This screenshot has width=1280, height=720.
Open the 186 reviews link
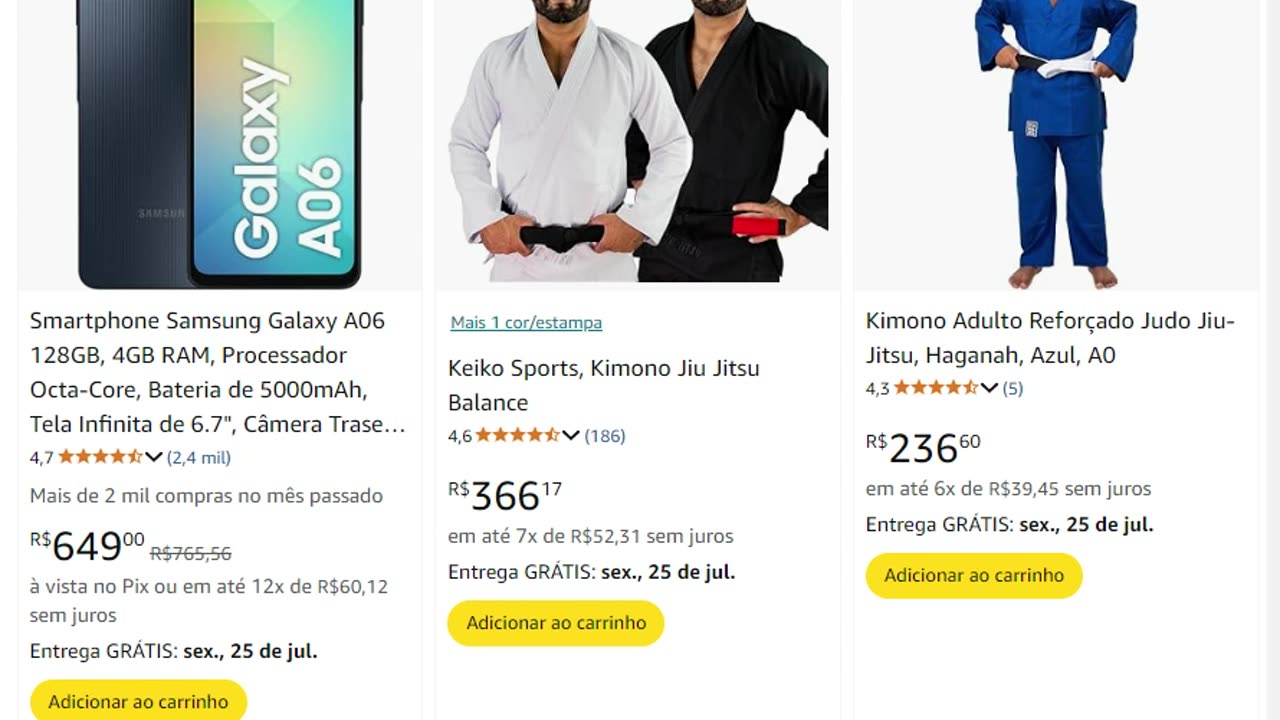tap(605, 435)
